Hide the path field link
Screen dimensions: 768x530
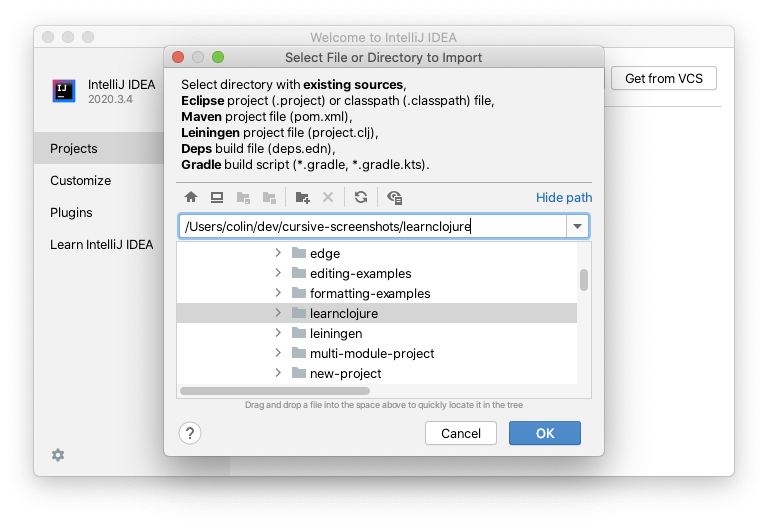point(564,197)
